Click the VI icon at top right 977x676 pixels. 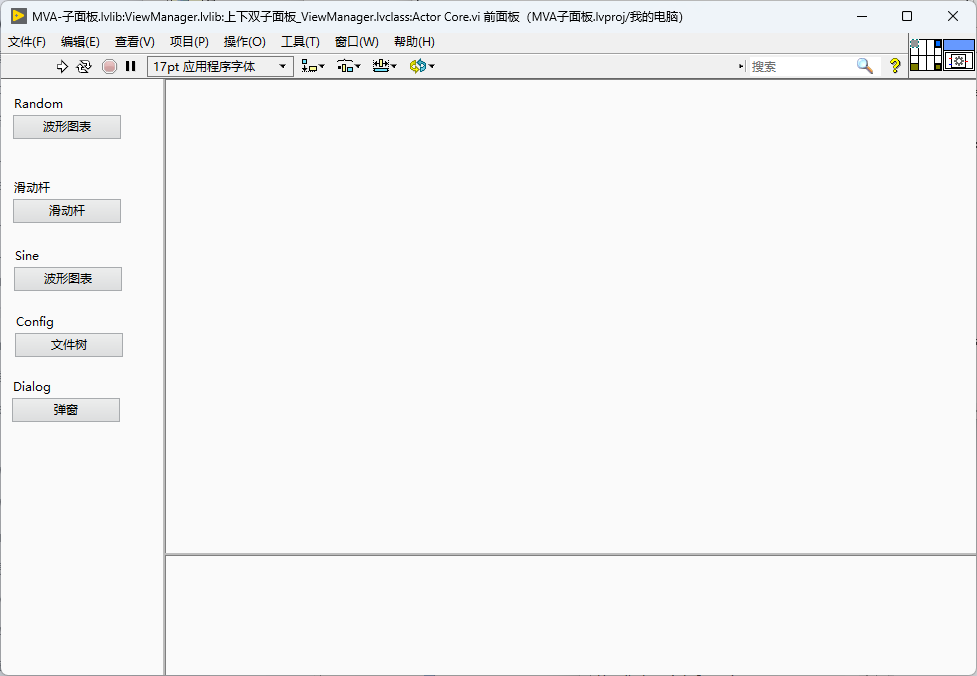[959, 55]
